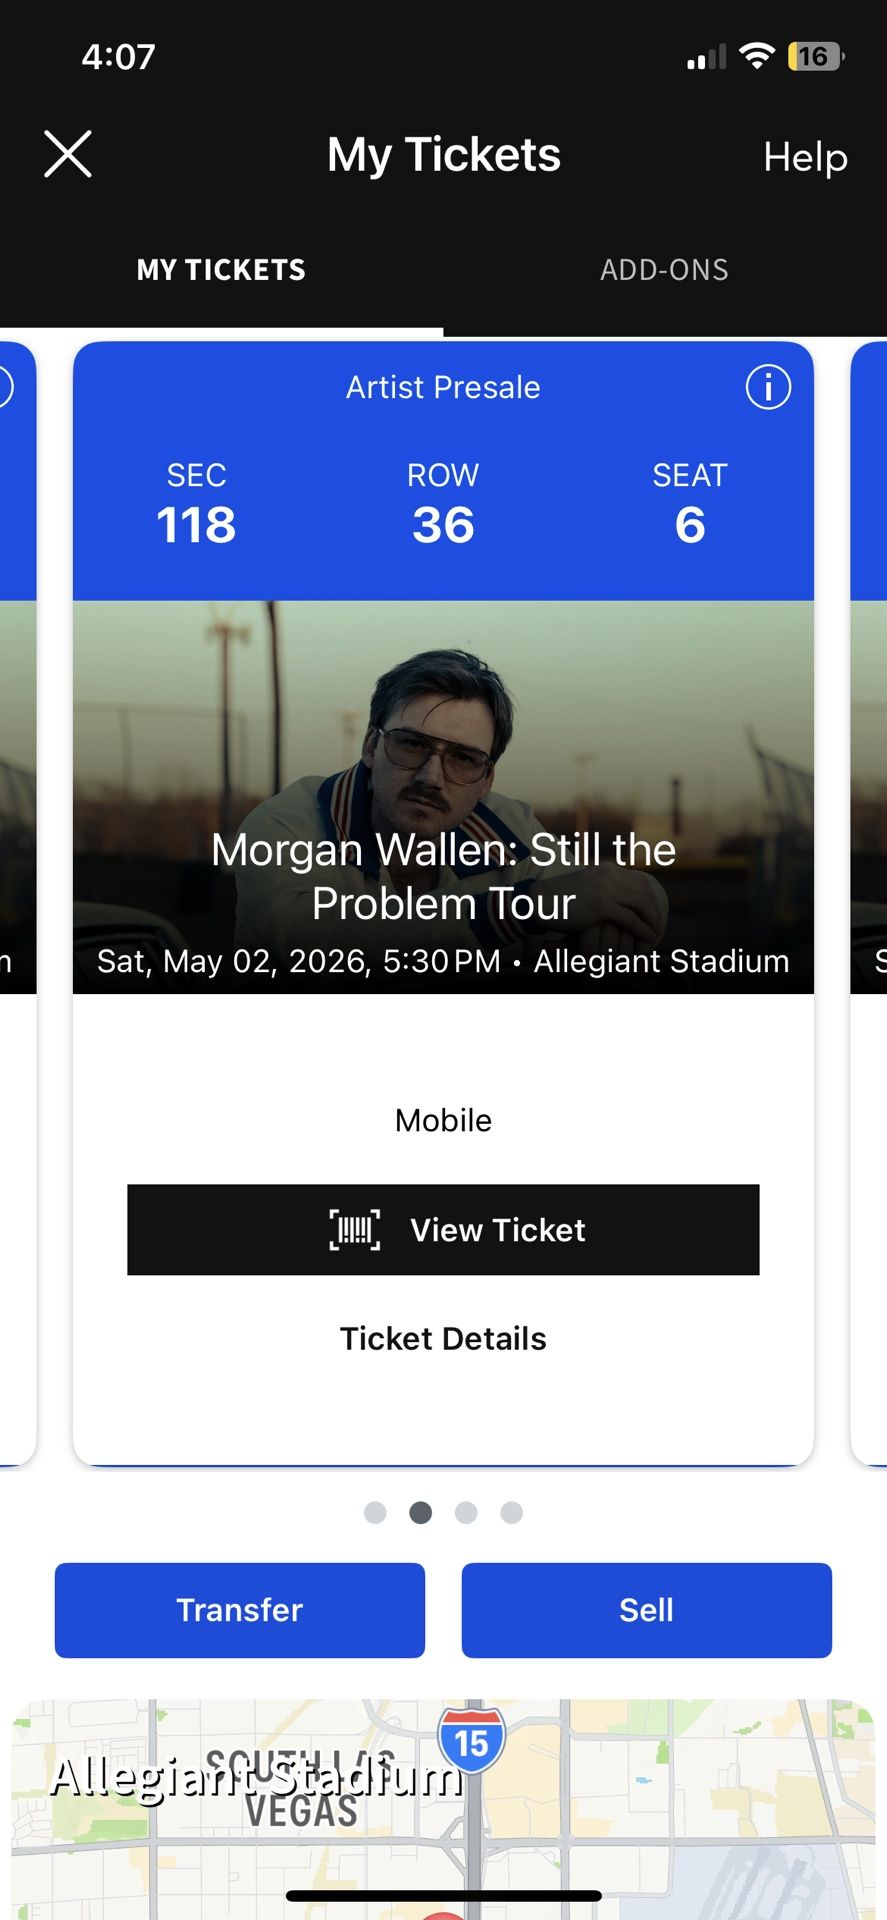Viewport: 887px width, 1920px height.
Task: Tap the next ticket card peeking at right
Action: pos(868,900)
